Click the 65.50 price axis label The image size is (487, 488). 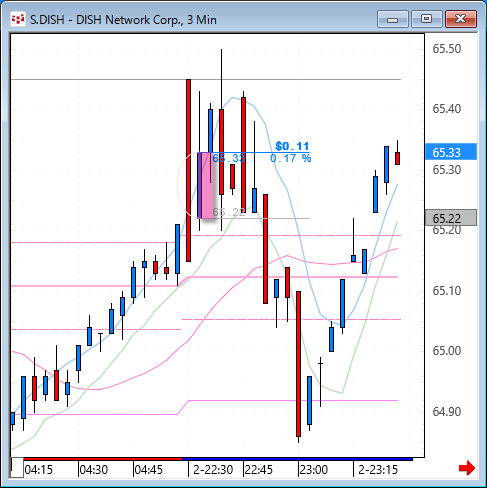[447, 49]
